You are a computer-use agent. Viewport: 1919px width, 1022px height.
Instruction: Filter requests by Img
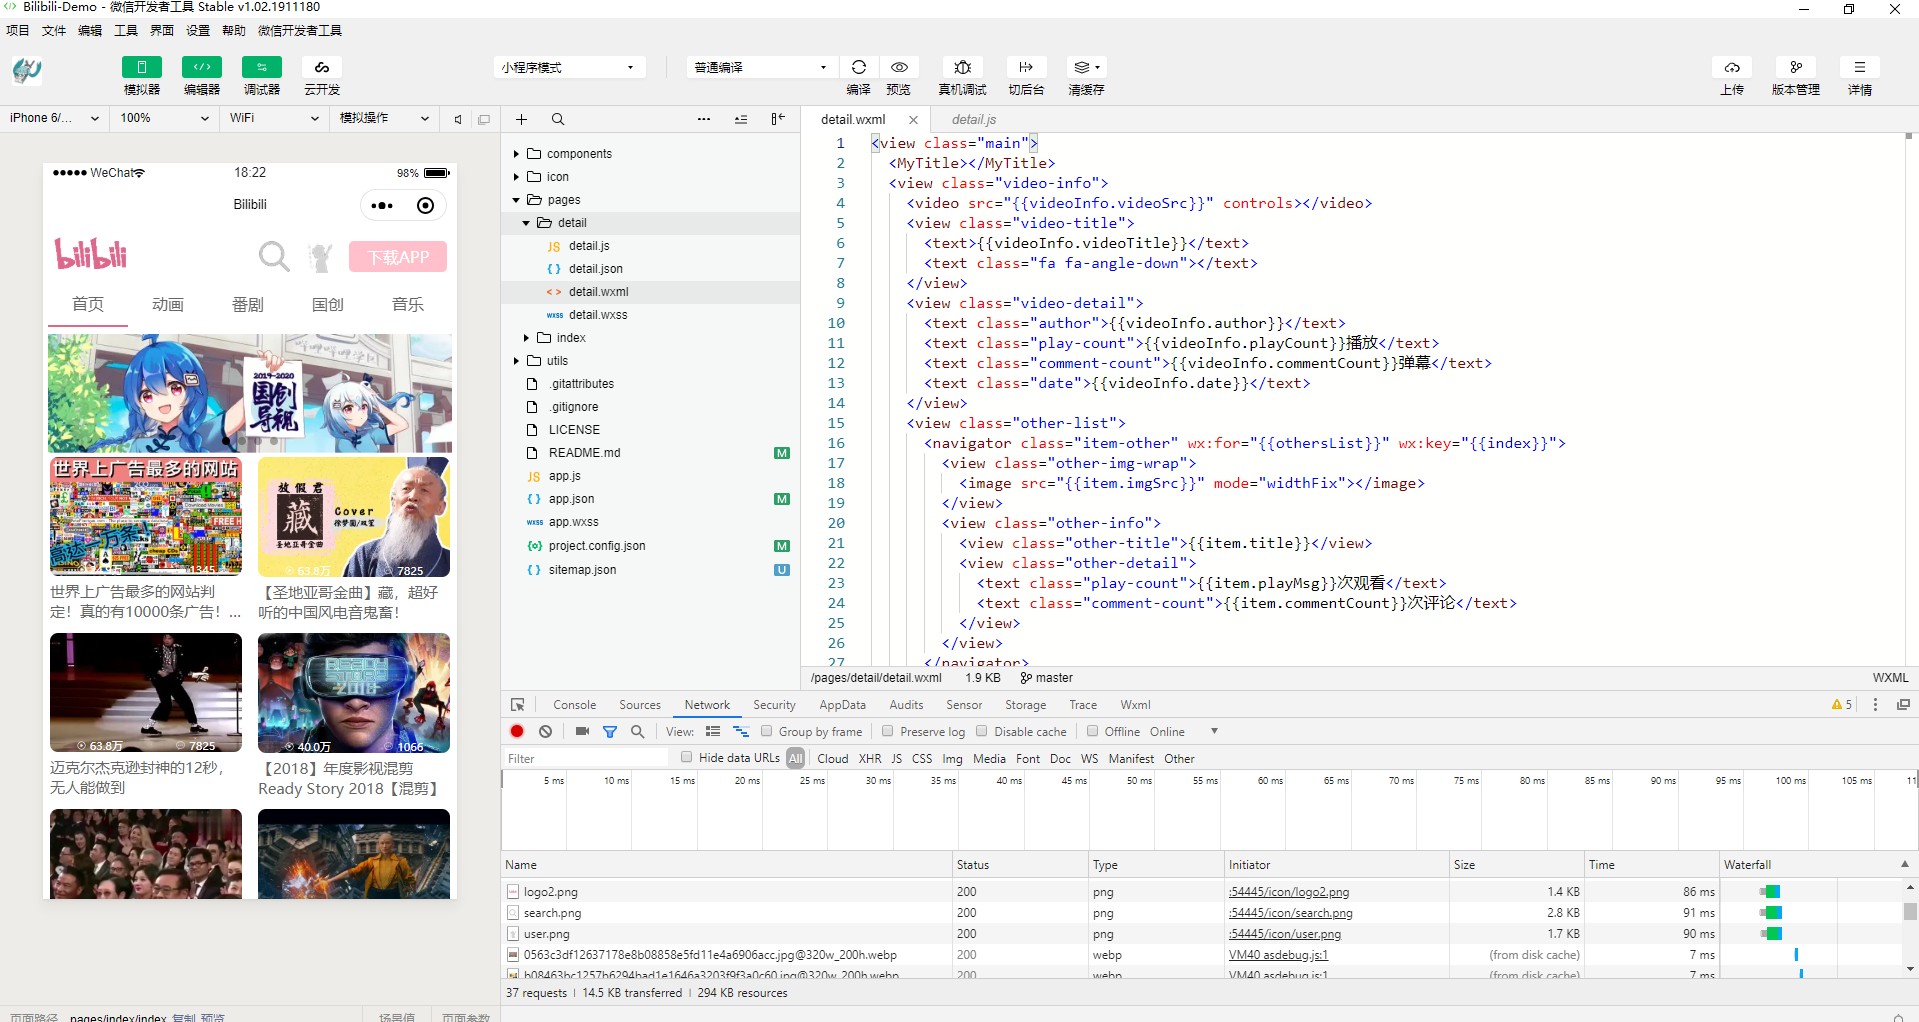coord(952,759)
